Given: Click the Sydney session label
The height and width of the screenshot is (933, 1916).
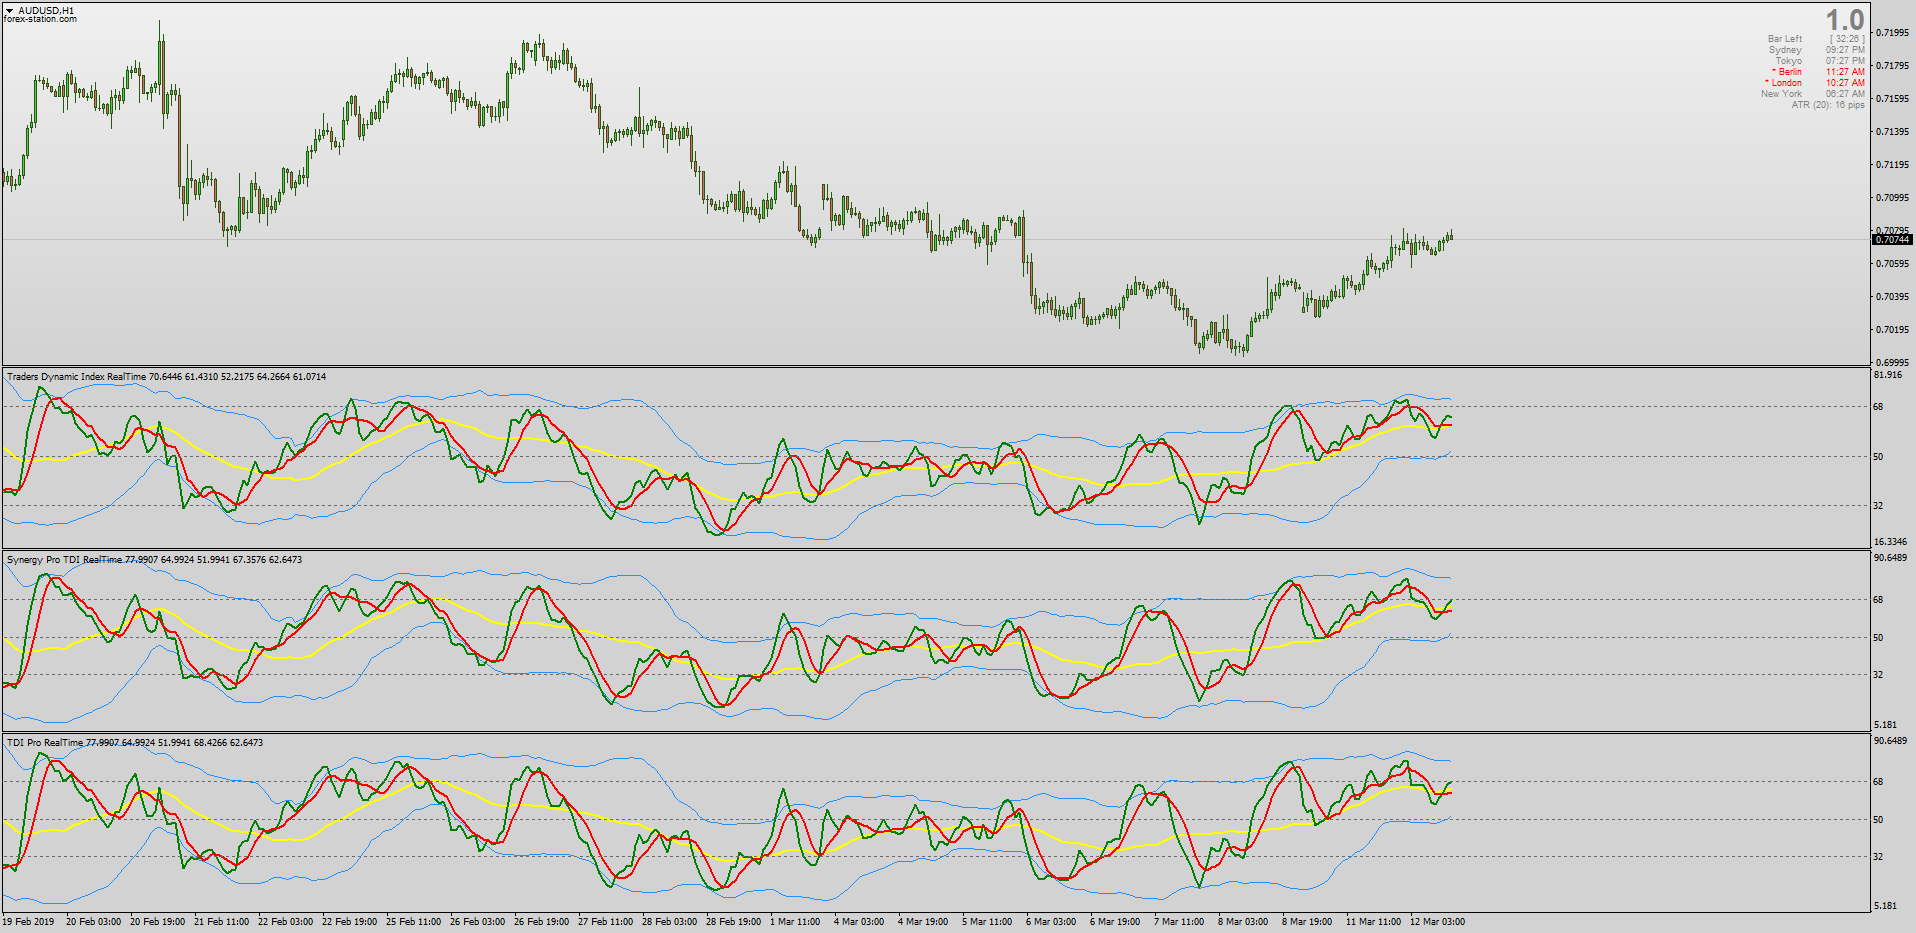Looking at the screenshot, I should (1785, 50).
